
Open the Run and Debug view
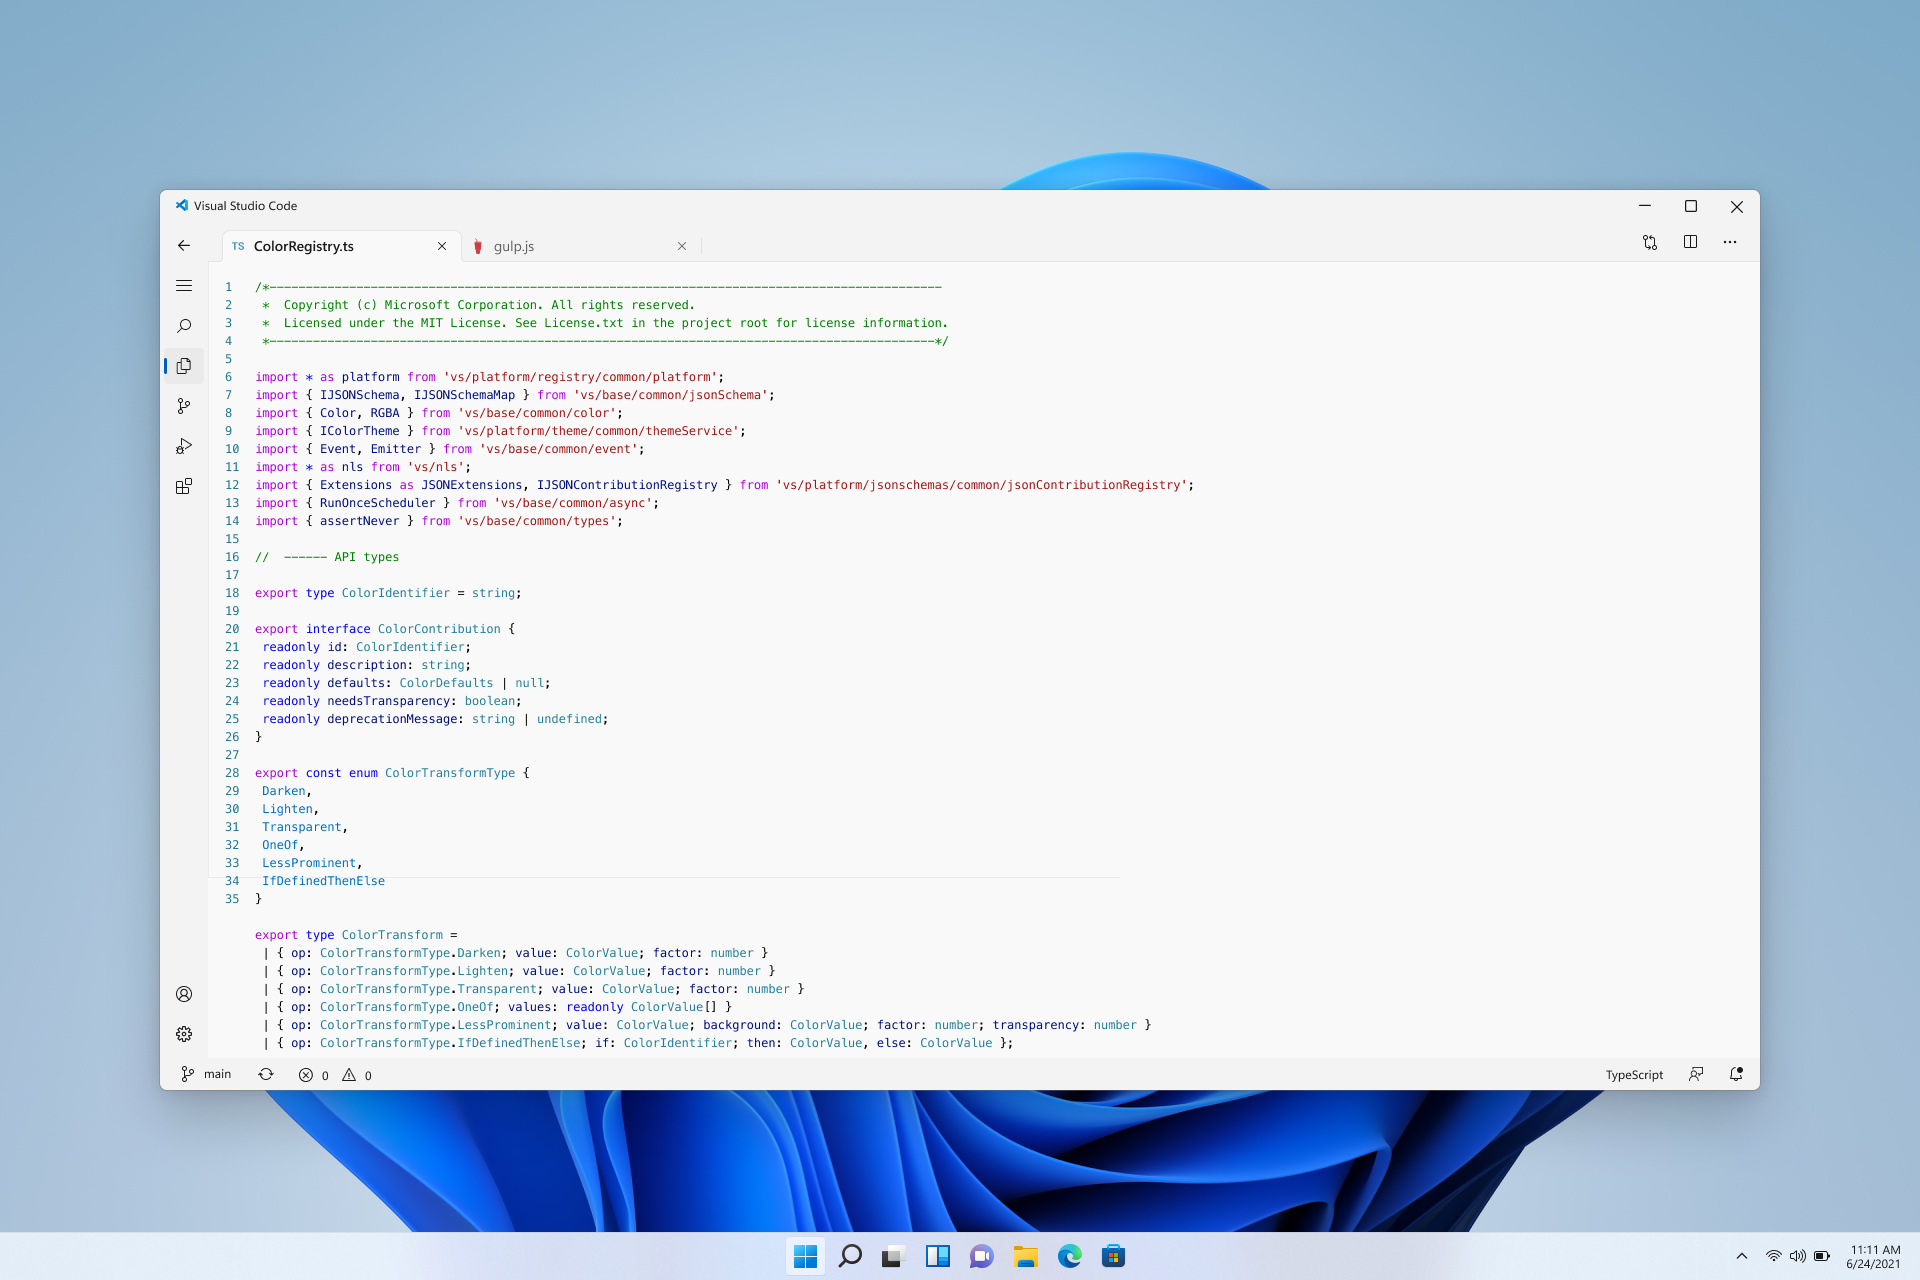(x=184, y=446)
